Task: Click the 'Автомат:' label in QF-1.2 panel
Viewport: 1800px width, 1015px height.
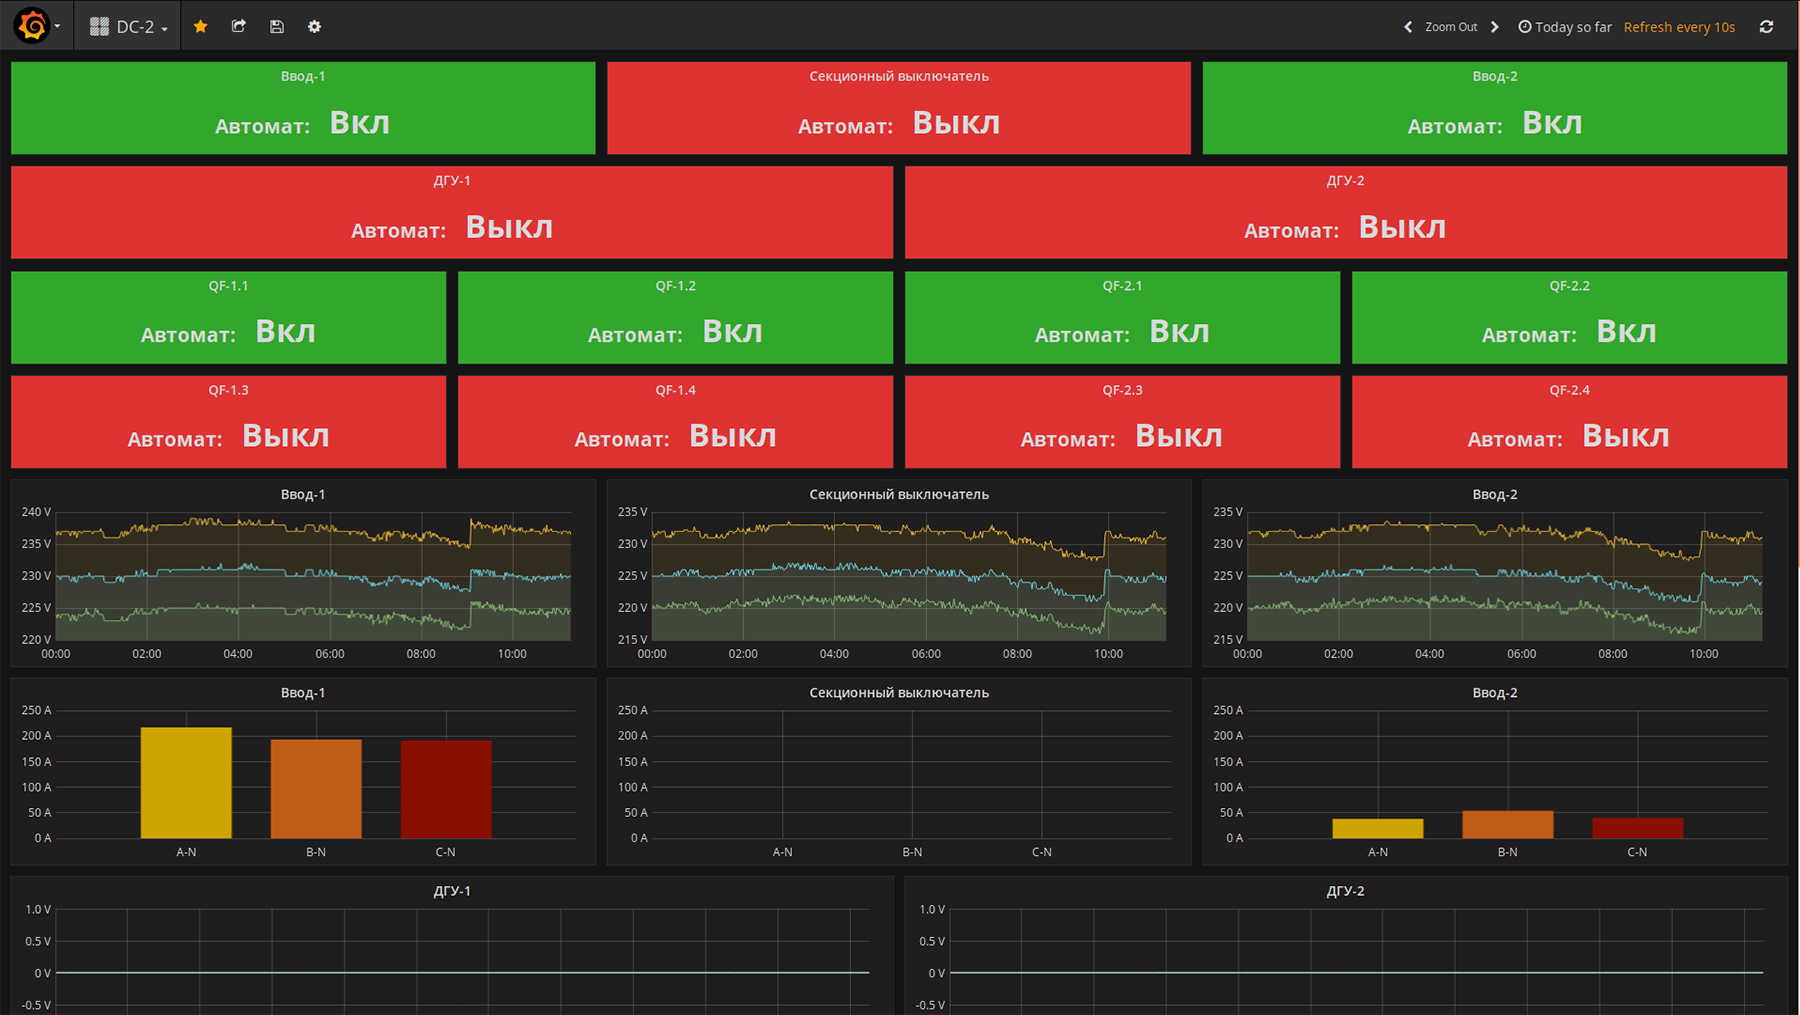Action: click(x=635, y=335)
